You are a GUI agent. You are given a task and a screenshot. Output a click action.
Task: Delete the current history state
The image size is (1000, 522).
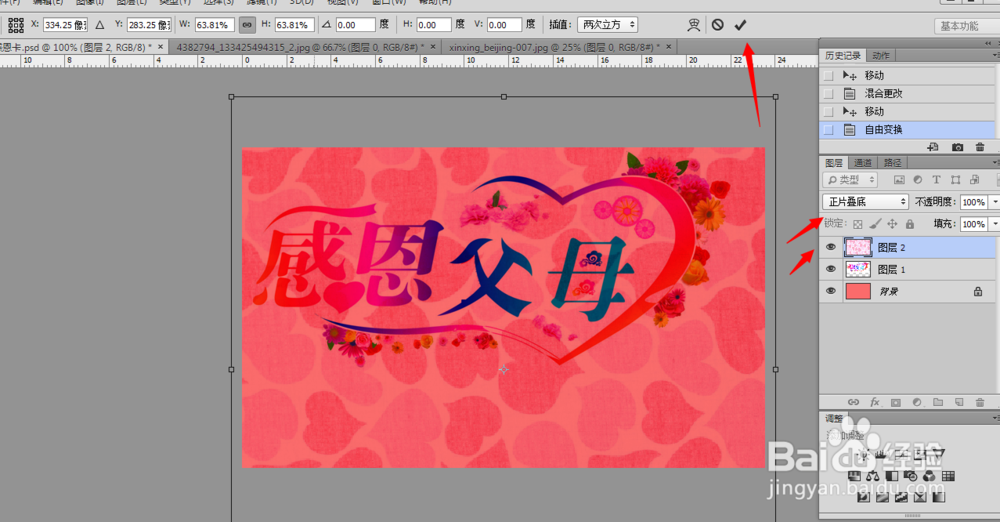point(980,147)
